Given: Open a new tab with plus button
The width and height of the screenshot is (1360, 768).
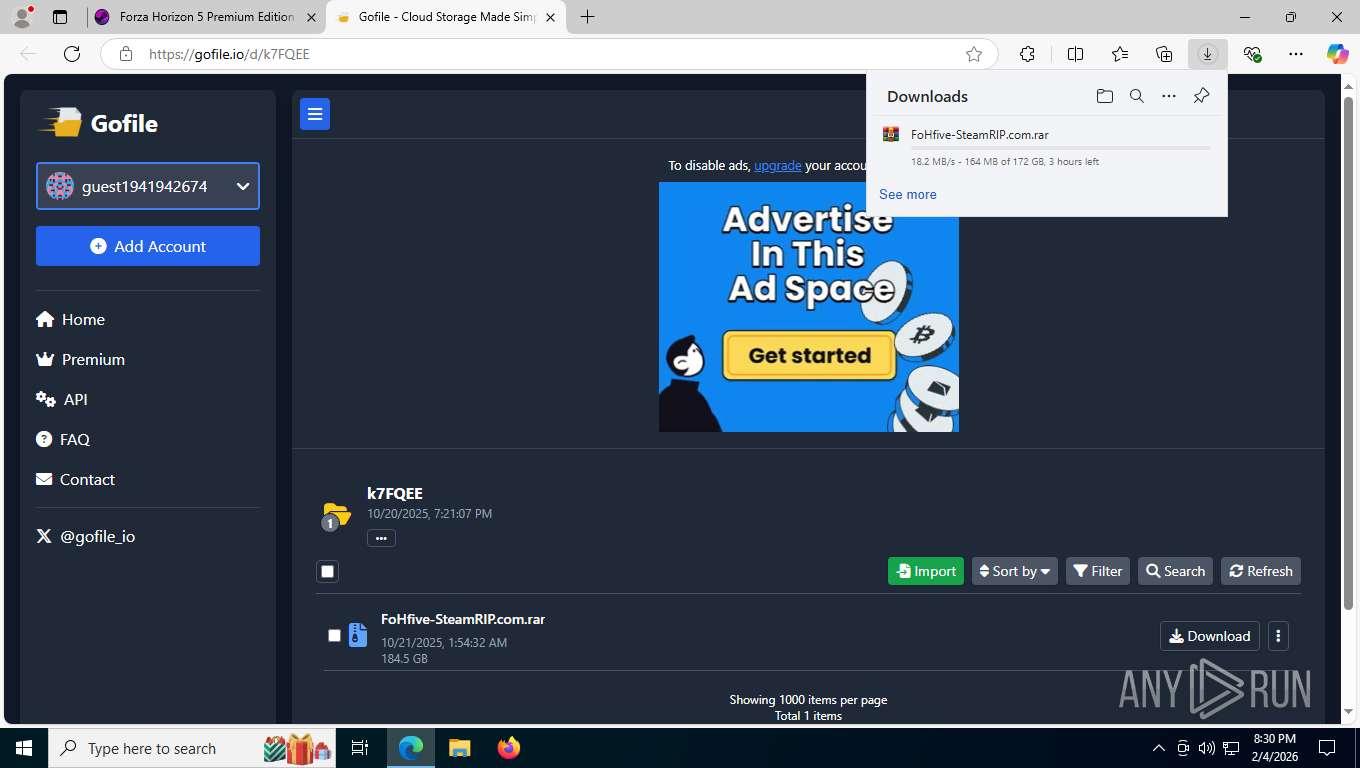Looking at the screenshot, I should pos(587,17).
